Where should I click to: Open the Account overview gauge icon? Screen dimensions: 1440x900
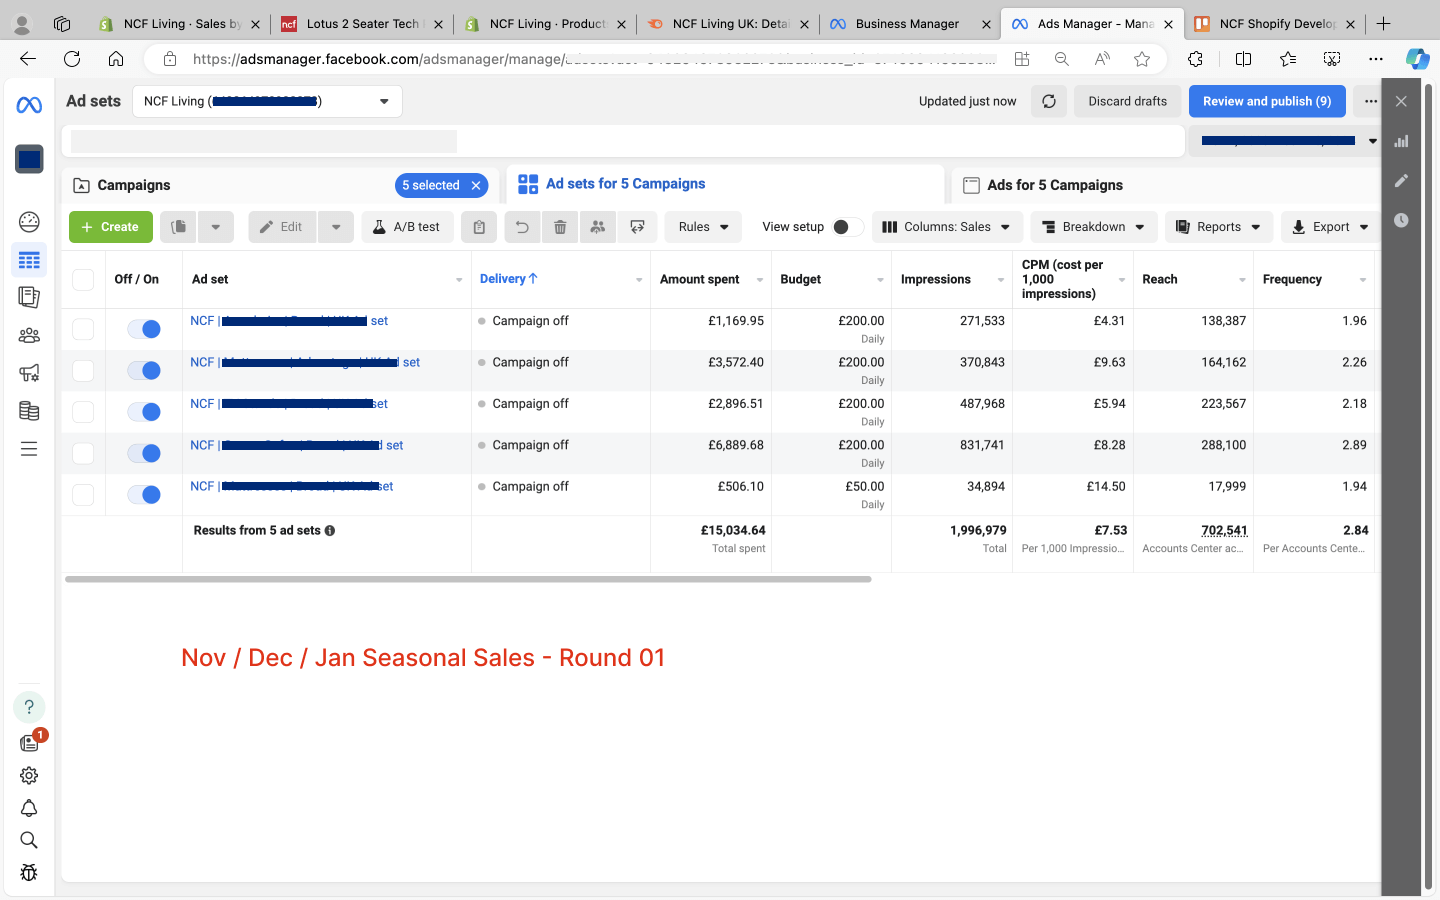[29, 221]
